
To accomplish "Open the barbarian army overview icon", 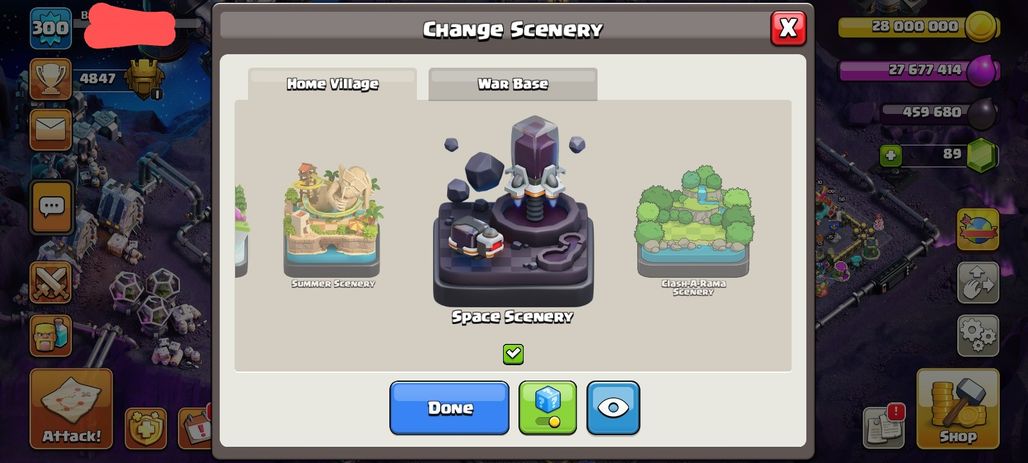I will pos(50,335).
